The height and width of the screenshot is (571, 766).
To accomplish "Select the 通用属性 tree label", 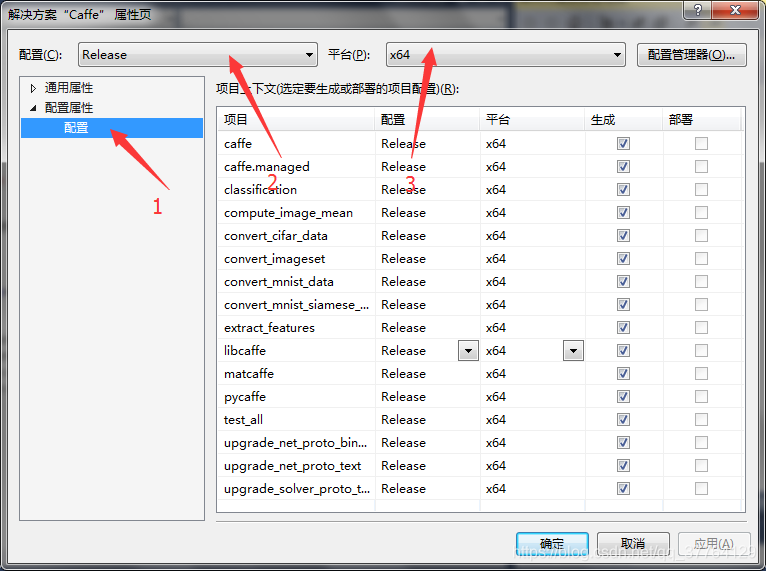I will (69, 88).
